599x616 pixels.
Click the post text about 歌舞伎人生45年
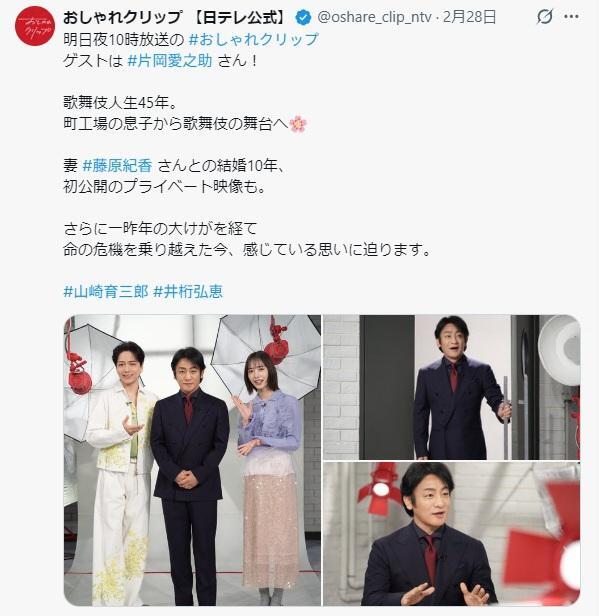(x=120, y=103)
